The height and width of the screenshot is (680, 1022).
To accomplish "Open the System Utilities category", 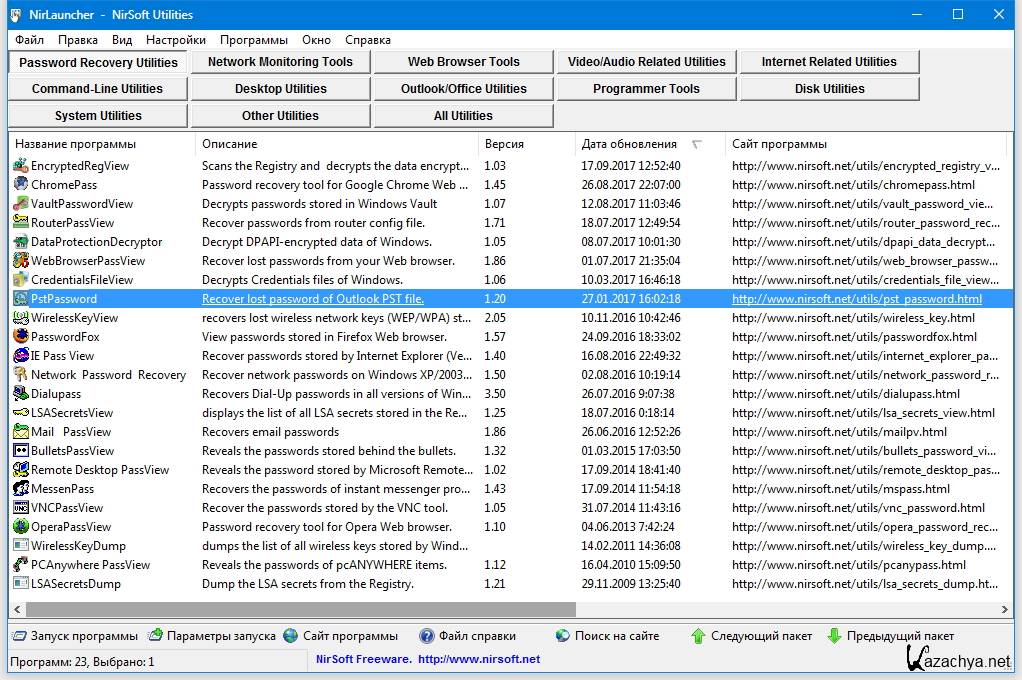I will pyautogui.click(x=98, y=116).
